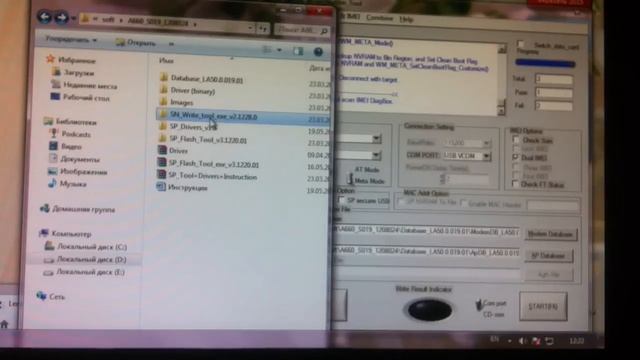Image resolution: width=640 pixels, height=360 pixels.
Task: Refresh the Explorer address bar
Action: 263,29
